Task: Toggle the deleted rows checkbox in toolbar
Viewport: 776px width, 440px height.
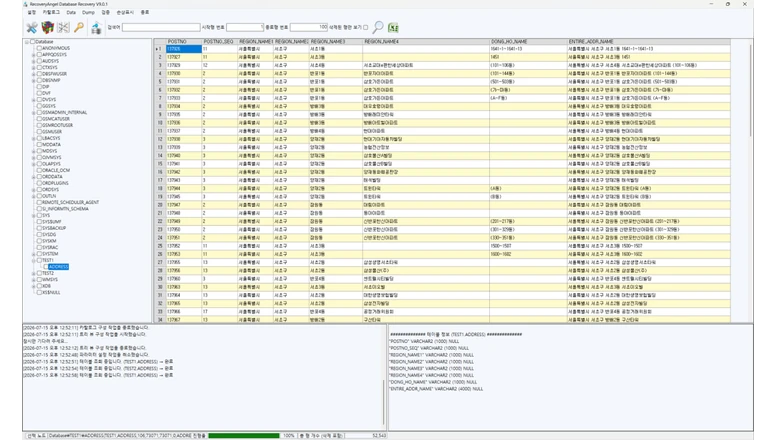Action: pyautogui.click(x=366, y=27)
